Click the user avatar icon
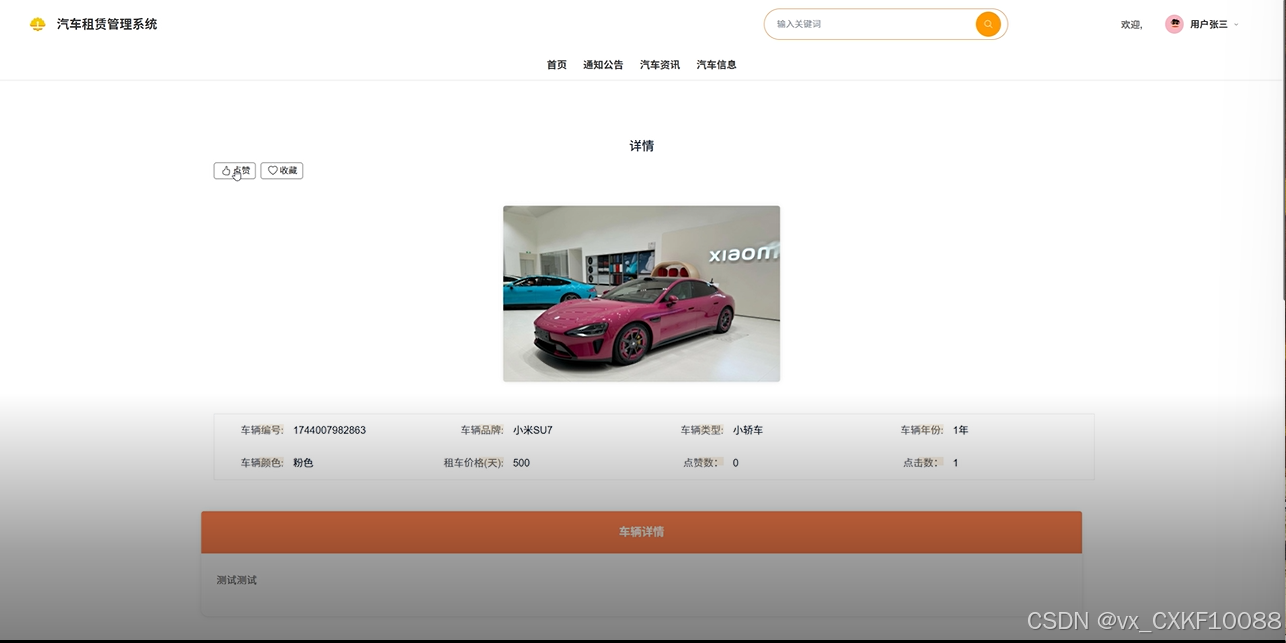Image resolution: width=1286 pixels, height=643 pixels. pyautogui.click(x=1174, y=24)
